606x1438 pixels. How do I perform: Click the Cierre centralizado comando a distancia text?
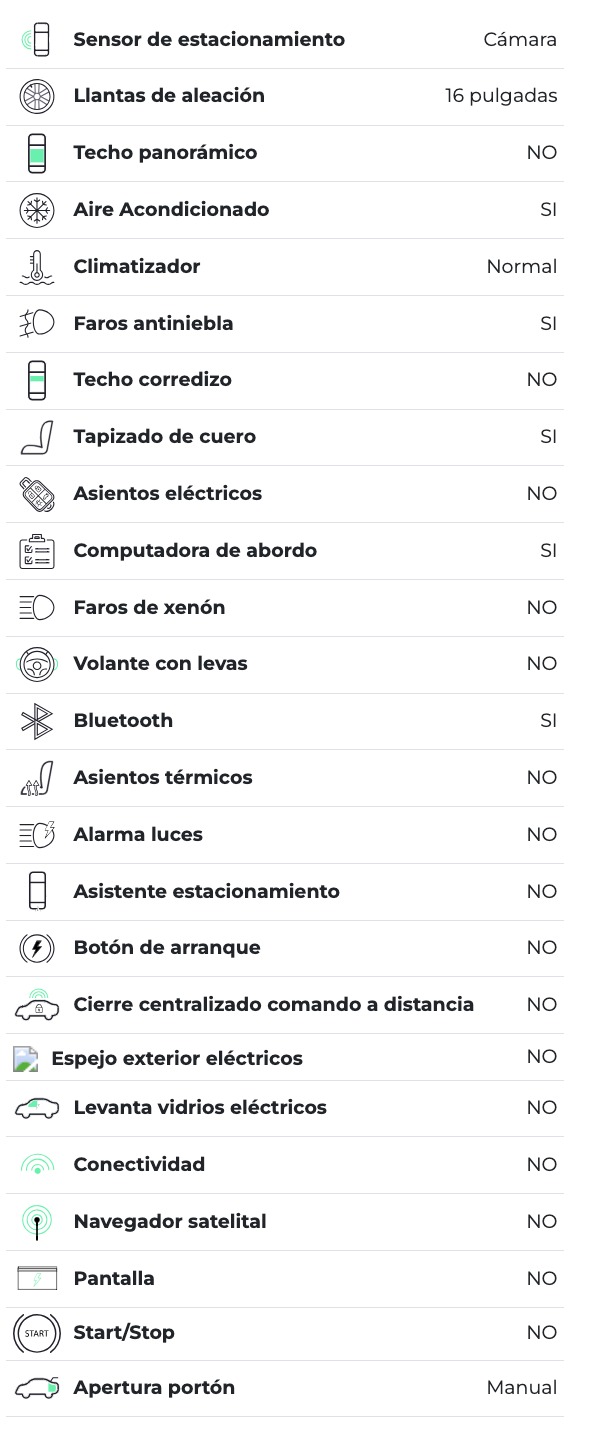273,1005
